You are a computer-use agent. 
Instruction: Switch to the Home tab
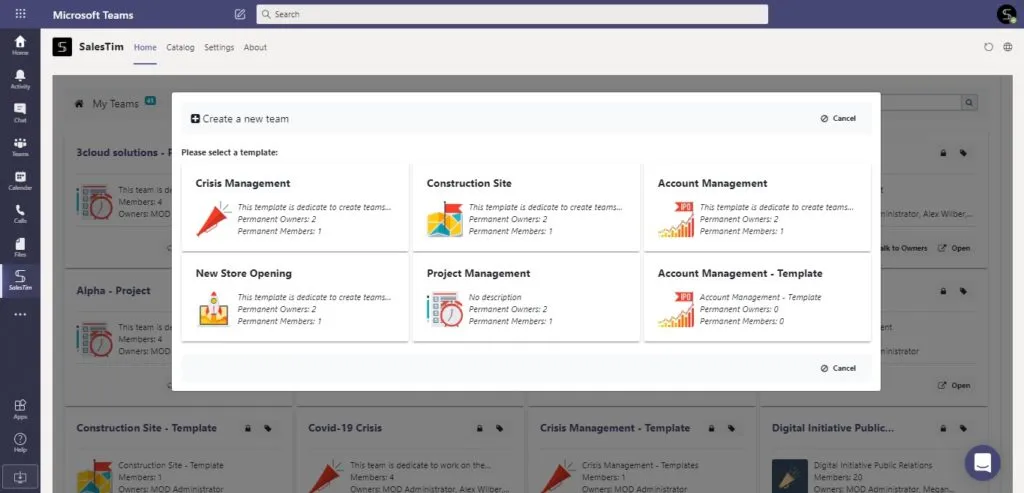coord(145,47)
